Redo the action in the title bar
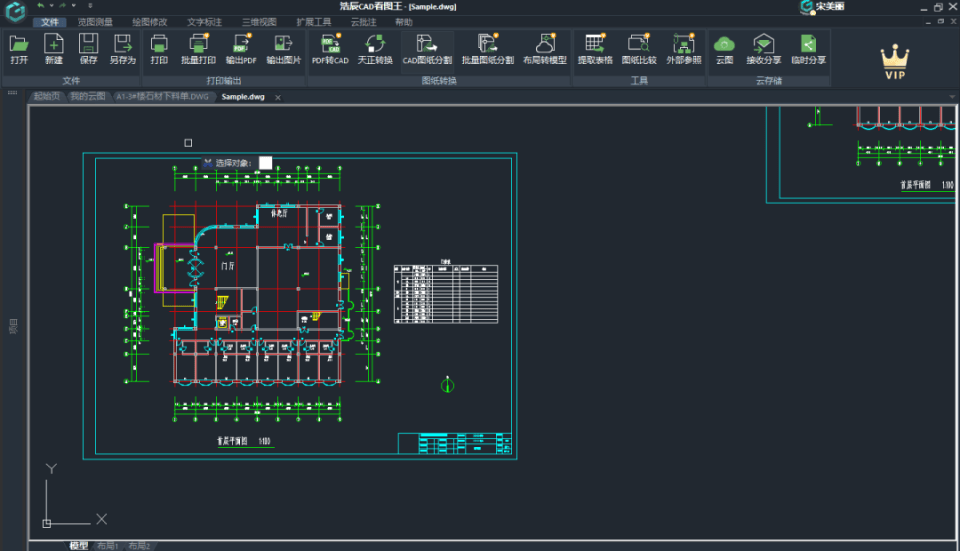Viewport: 960px width, 551px height. tap(62, 6)
